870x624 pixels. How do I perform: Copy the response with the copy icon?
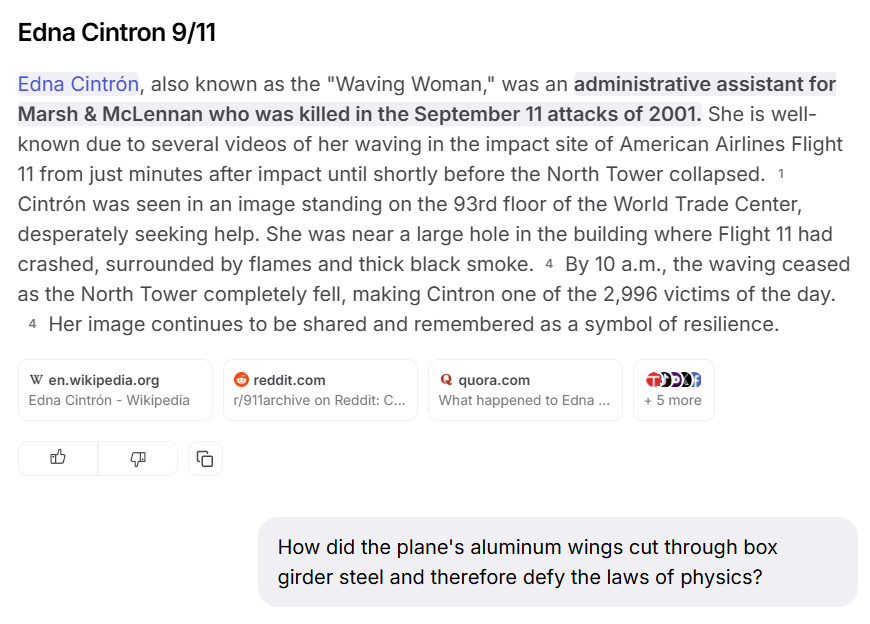point(205,459)
